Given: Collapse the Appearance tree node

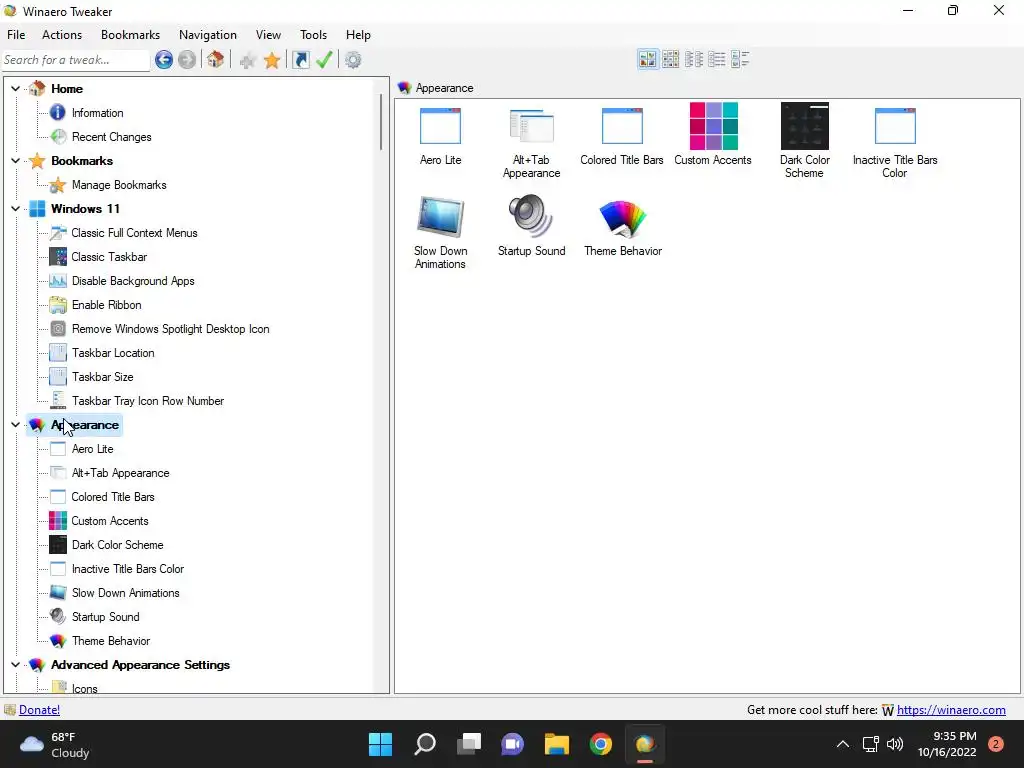Looking at the screenshot, I should coord(16,425).
